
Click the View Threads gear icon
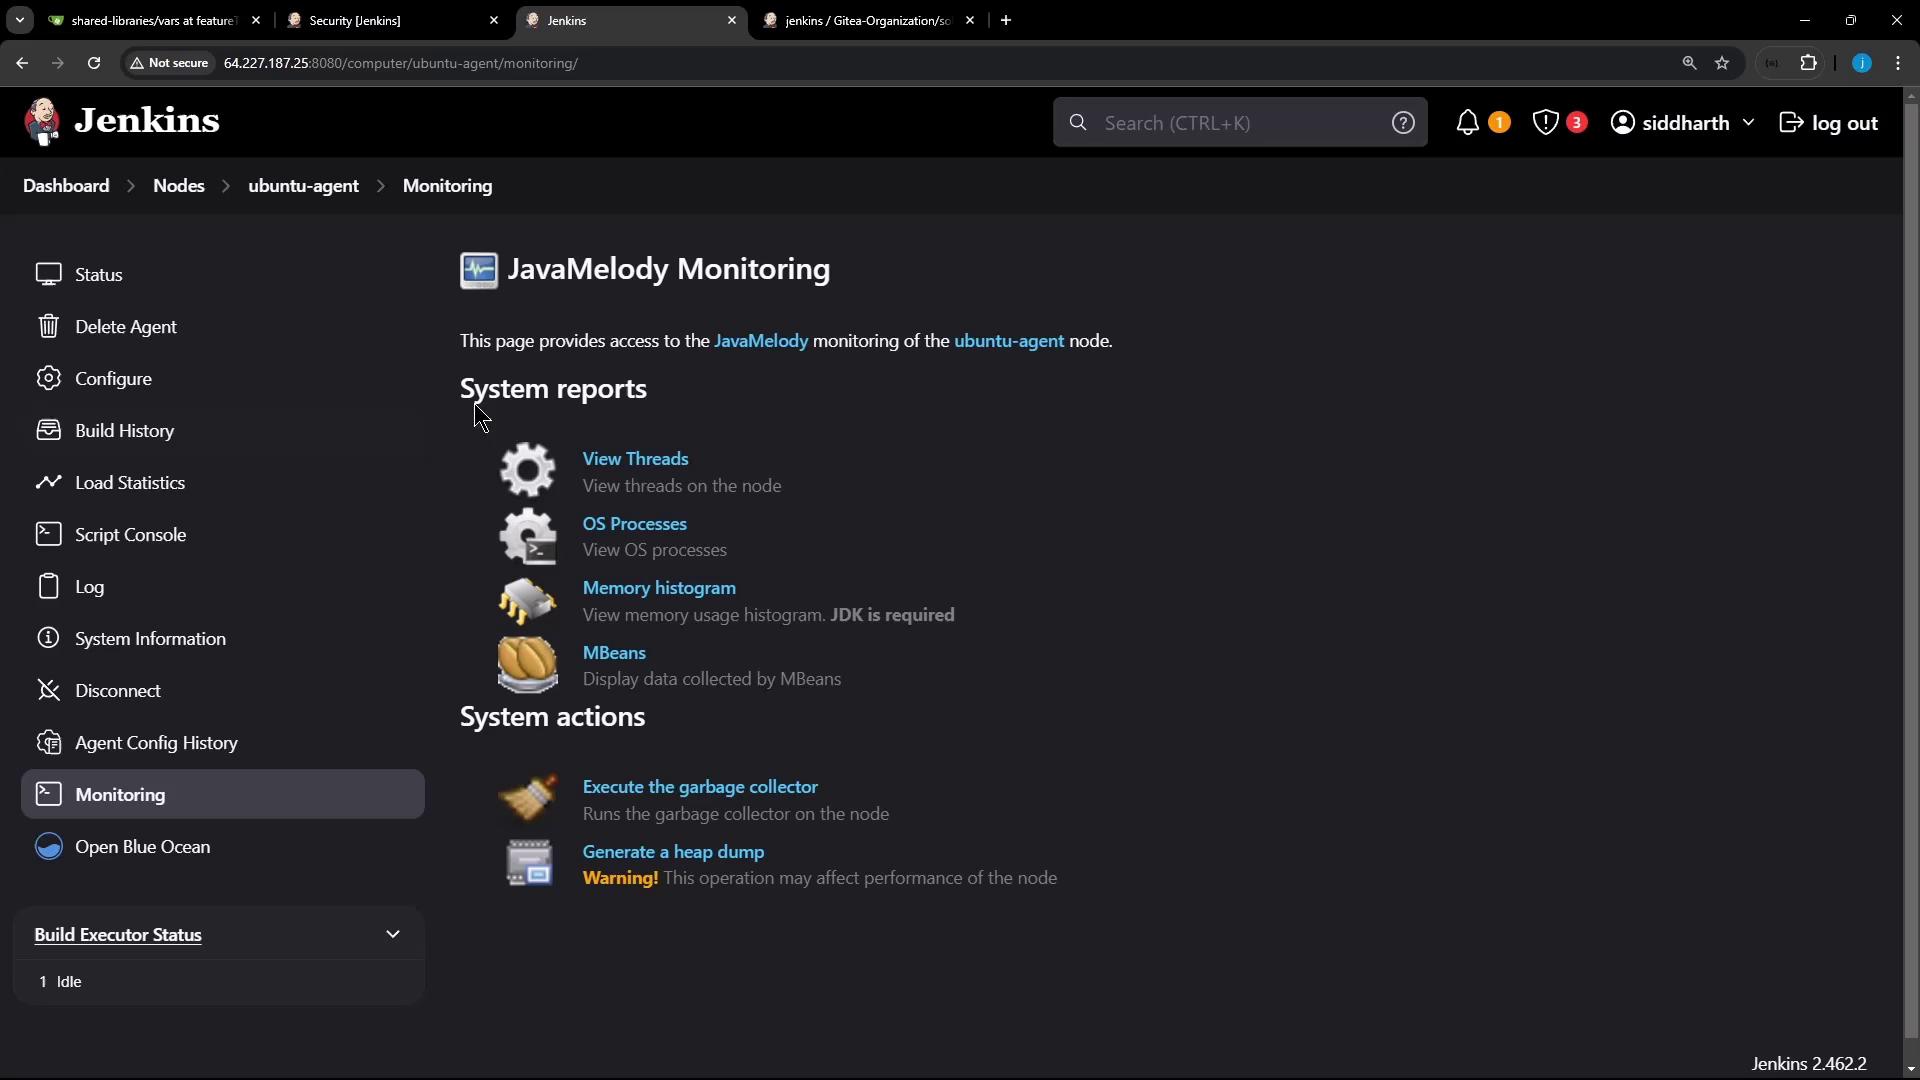coord(527,470)
